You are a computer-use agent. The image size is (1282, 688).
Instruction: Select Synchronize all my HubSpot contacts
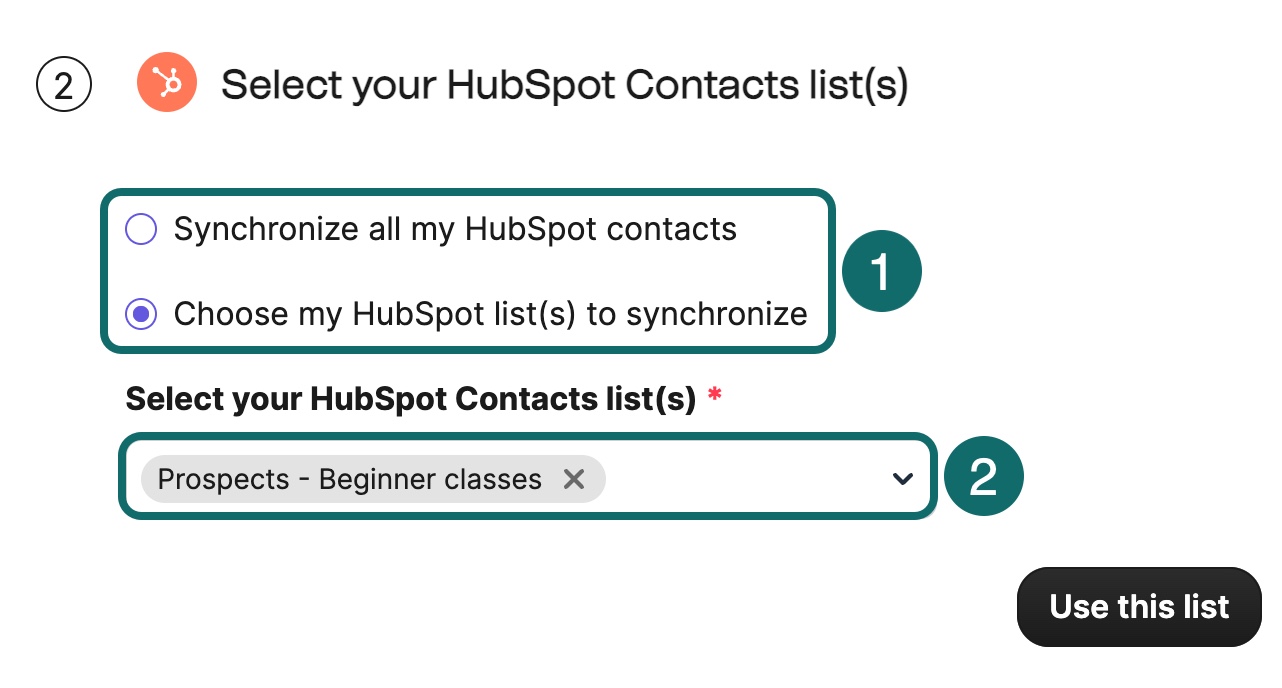click(141, 229)
